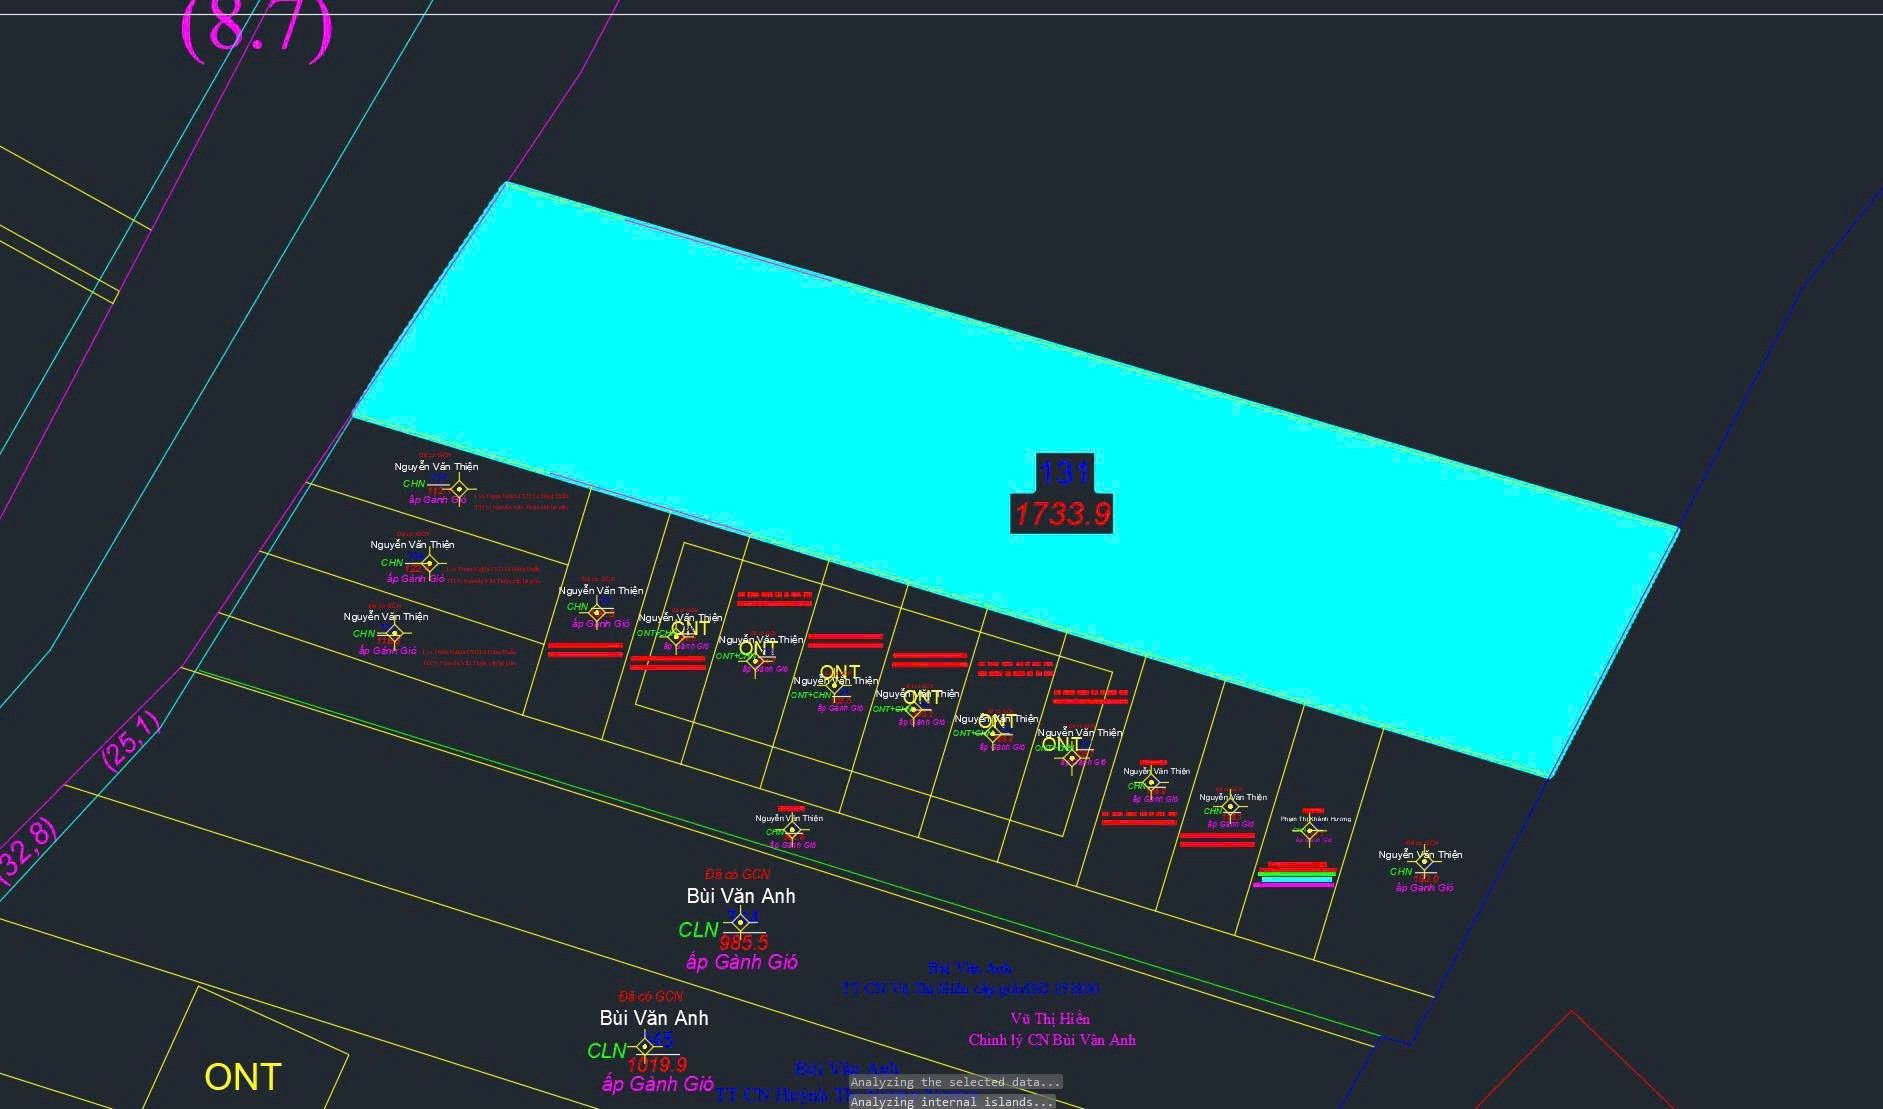1883x1109 pixels.
Task: Click the Analyzing the selected data tooltip
Action: (x=956, y=1082)
